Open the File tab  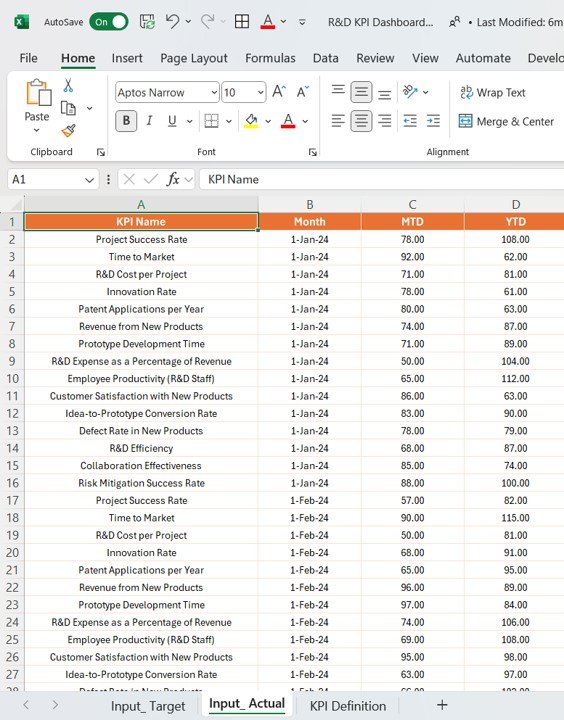28,58
